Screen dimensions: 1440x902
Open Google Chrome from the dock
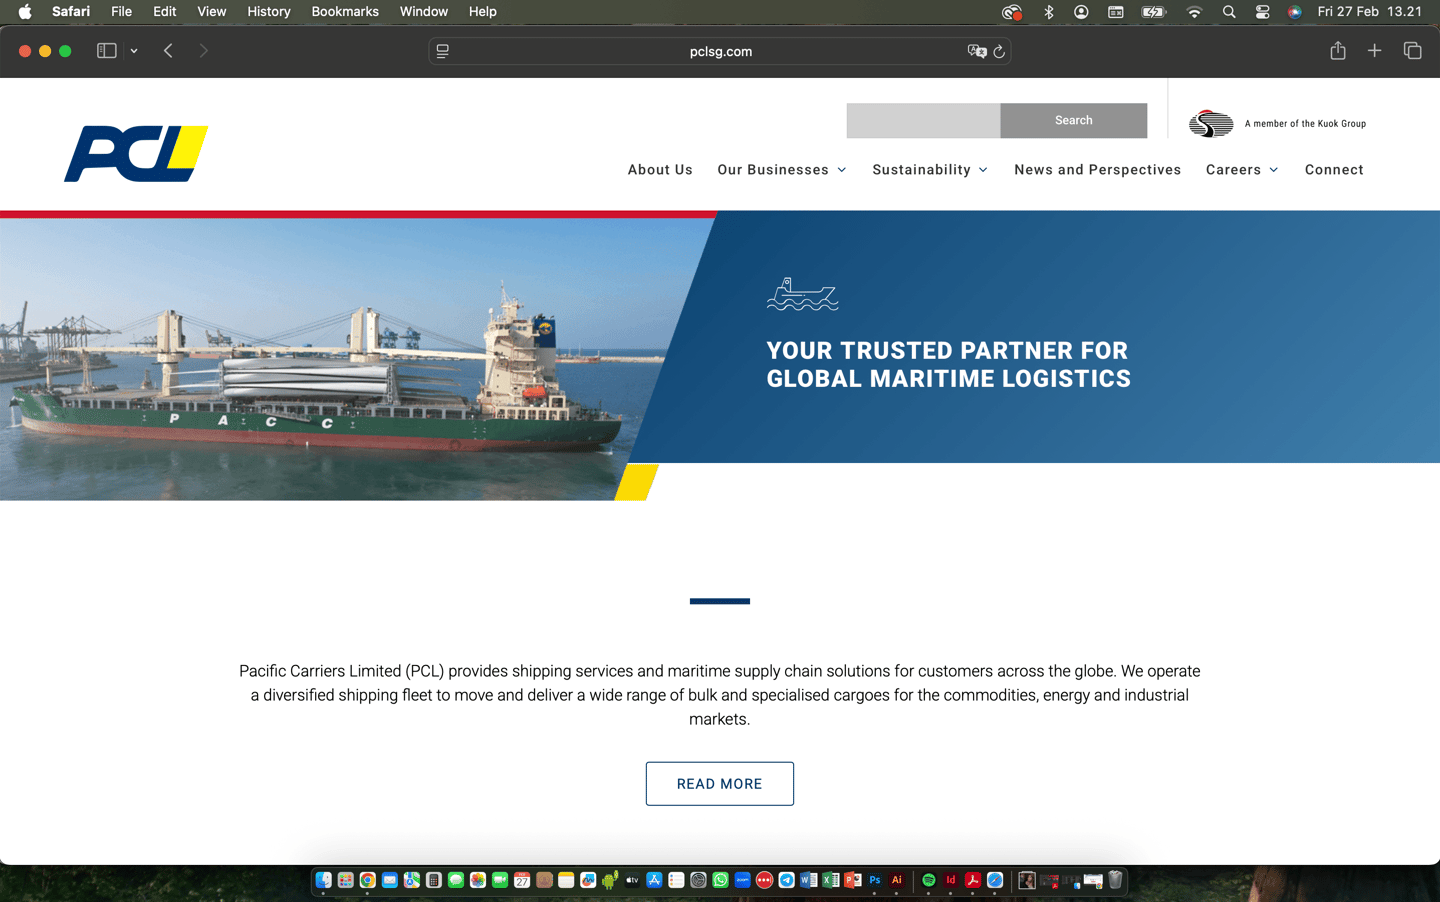click(367, 880)
